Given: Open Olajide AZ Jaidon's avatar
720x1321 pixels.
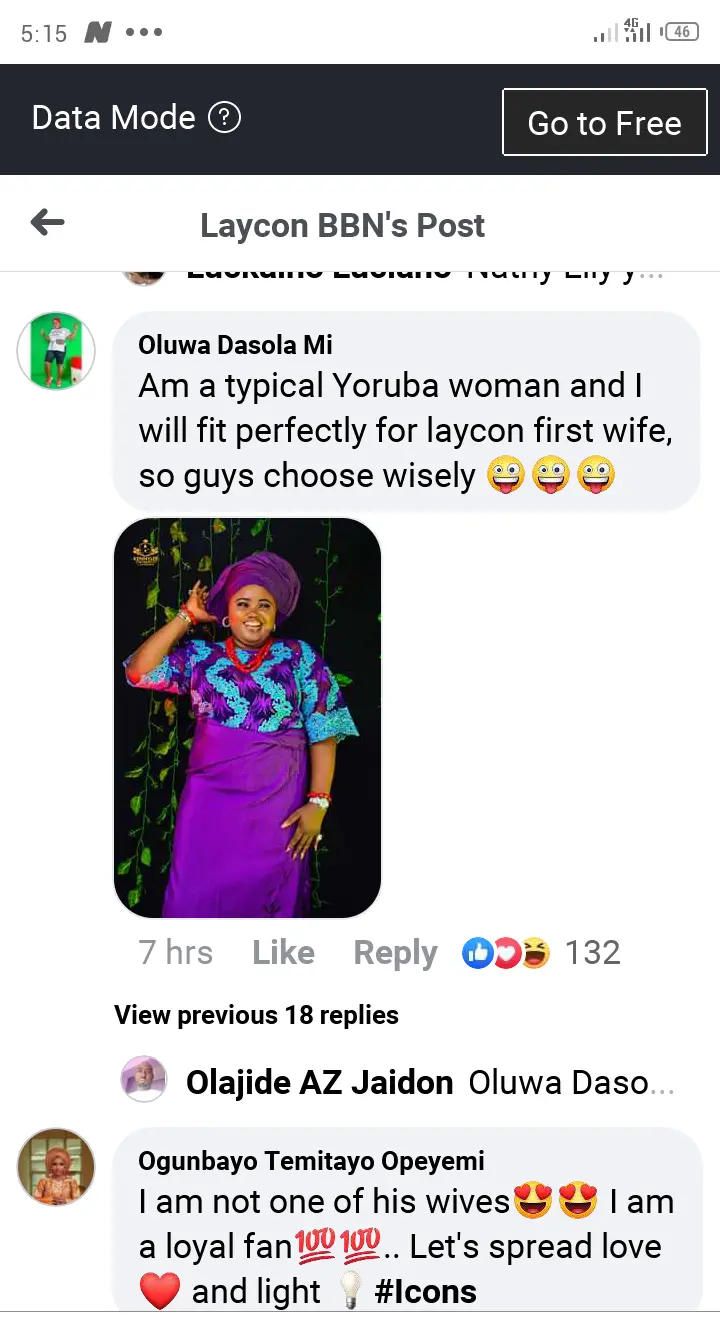Looking at the screenshot, I should [x=144, y=1080].
